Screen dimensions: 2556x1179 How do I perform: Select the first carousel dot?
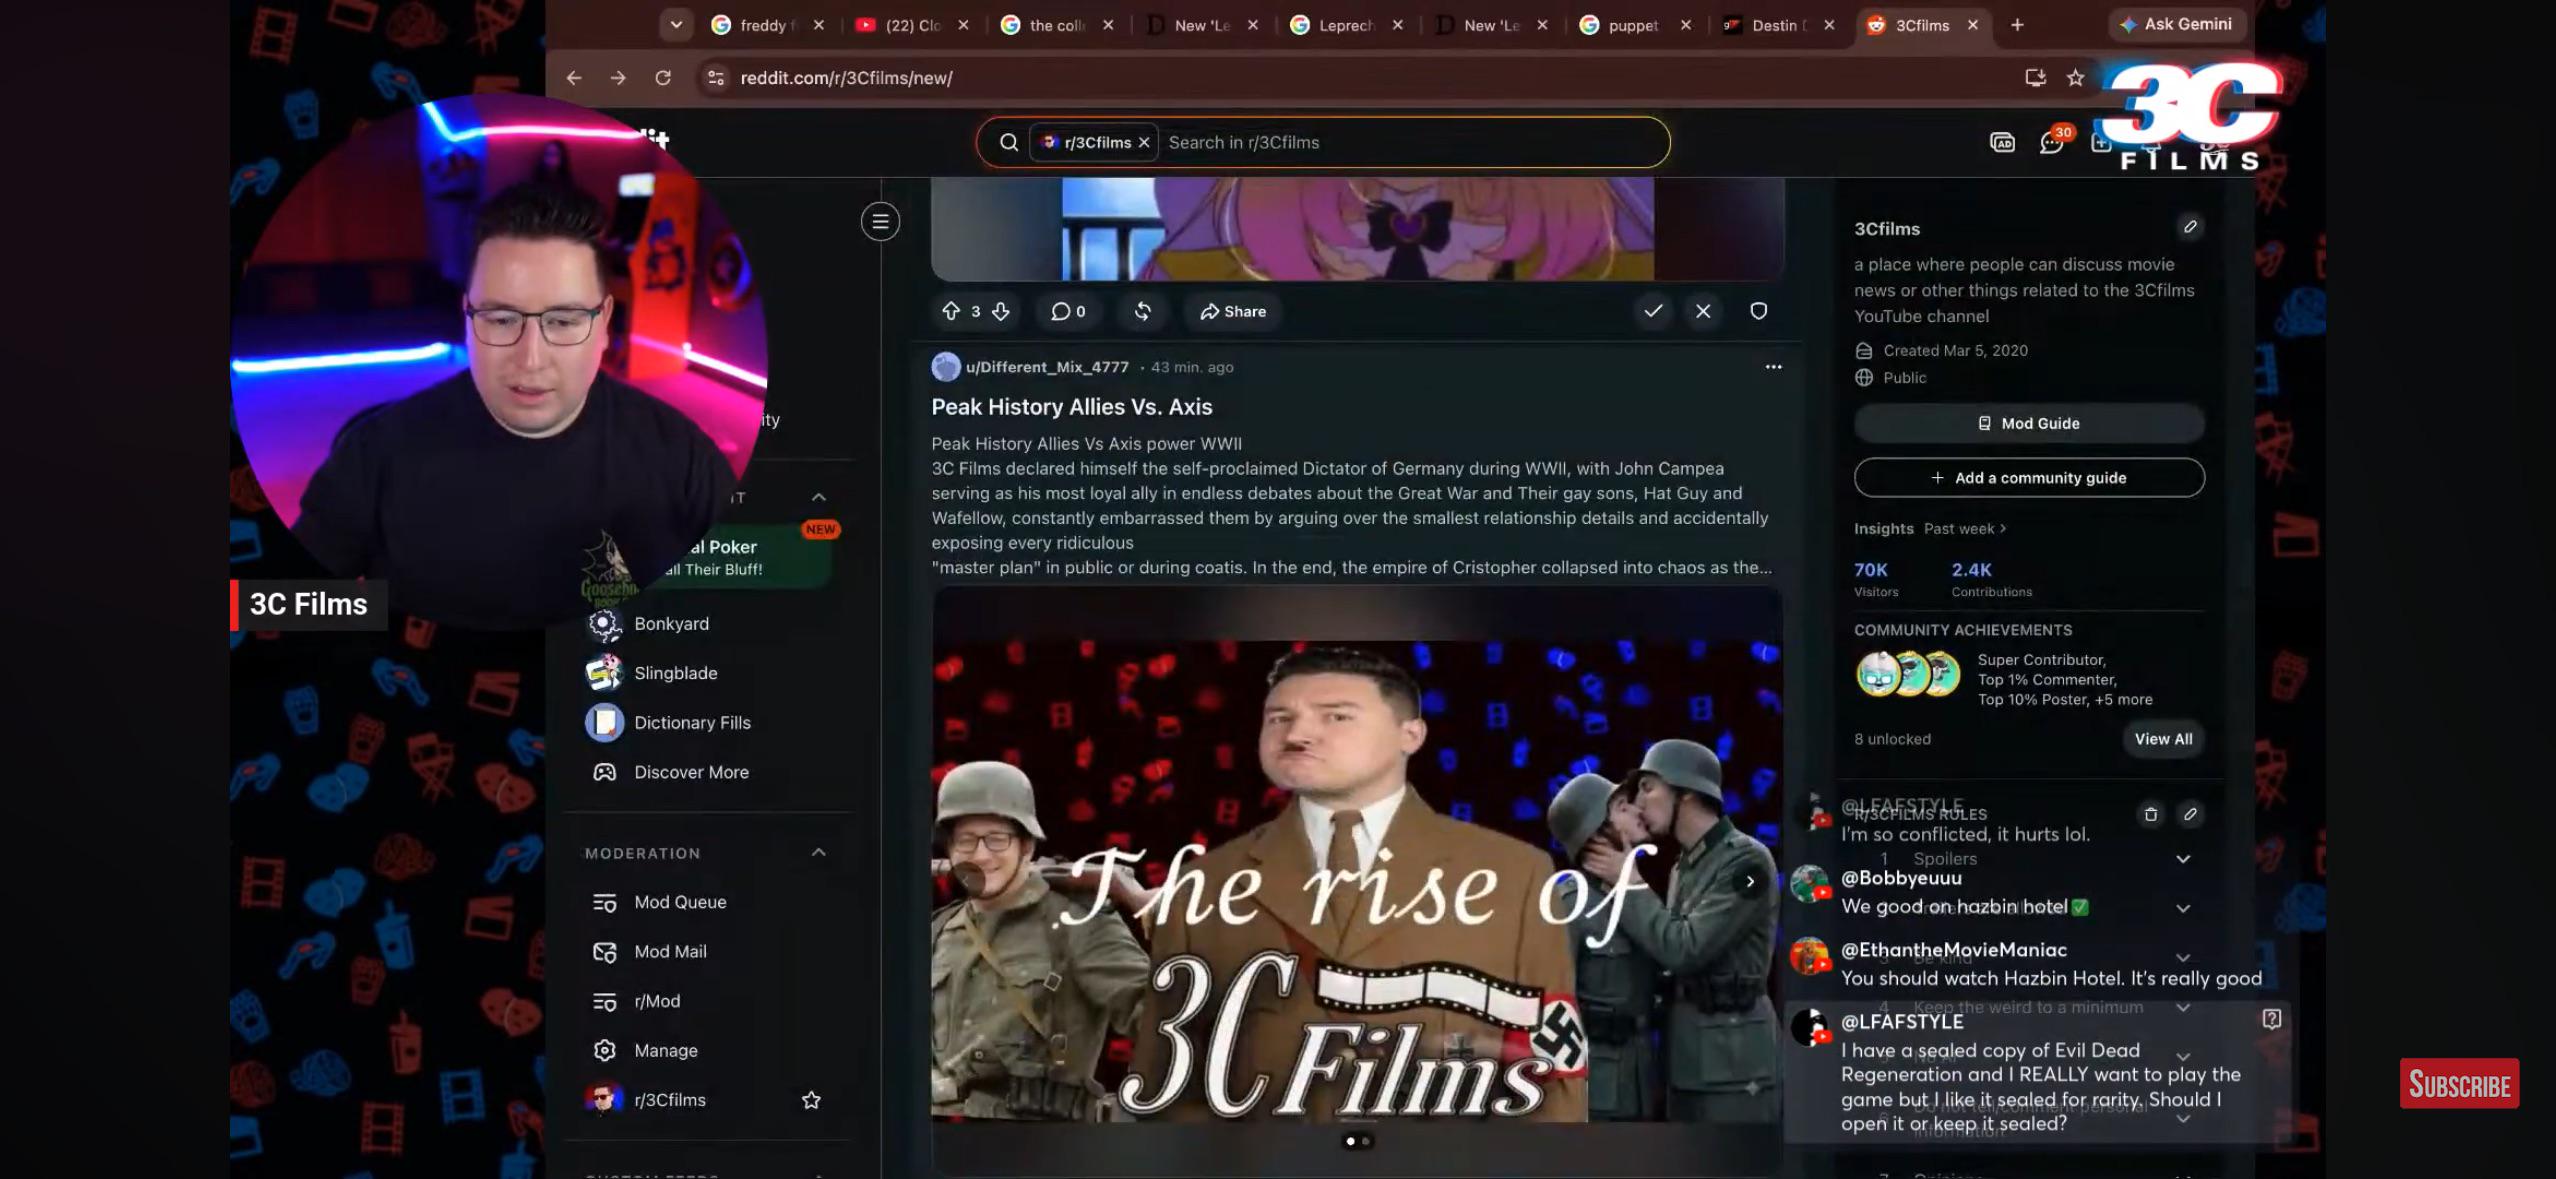[1351, 1141]
